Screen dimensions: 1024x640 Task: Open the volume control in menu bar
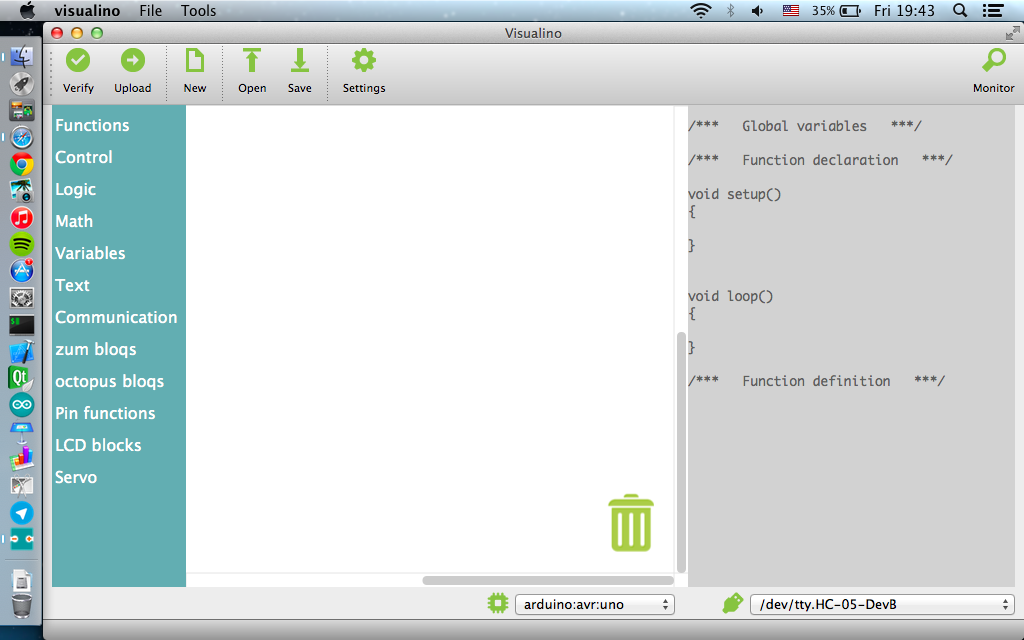click(758, 10)
